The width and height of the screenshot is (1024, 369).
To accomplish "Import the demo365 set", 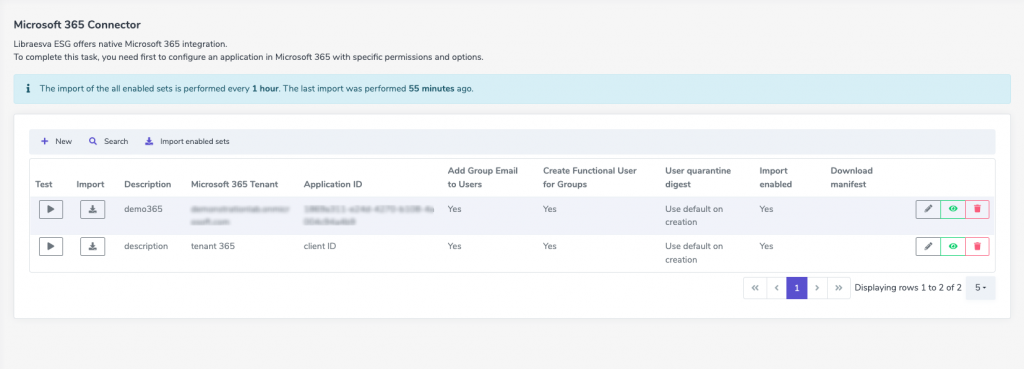I will [93, 209].
